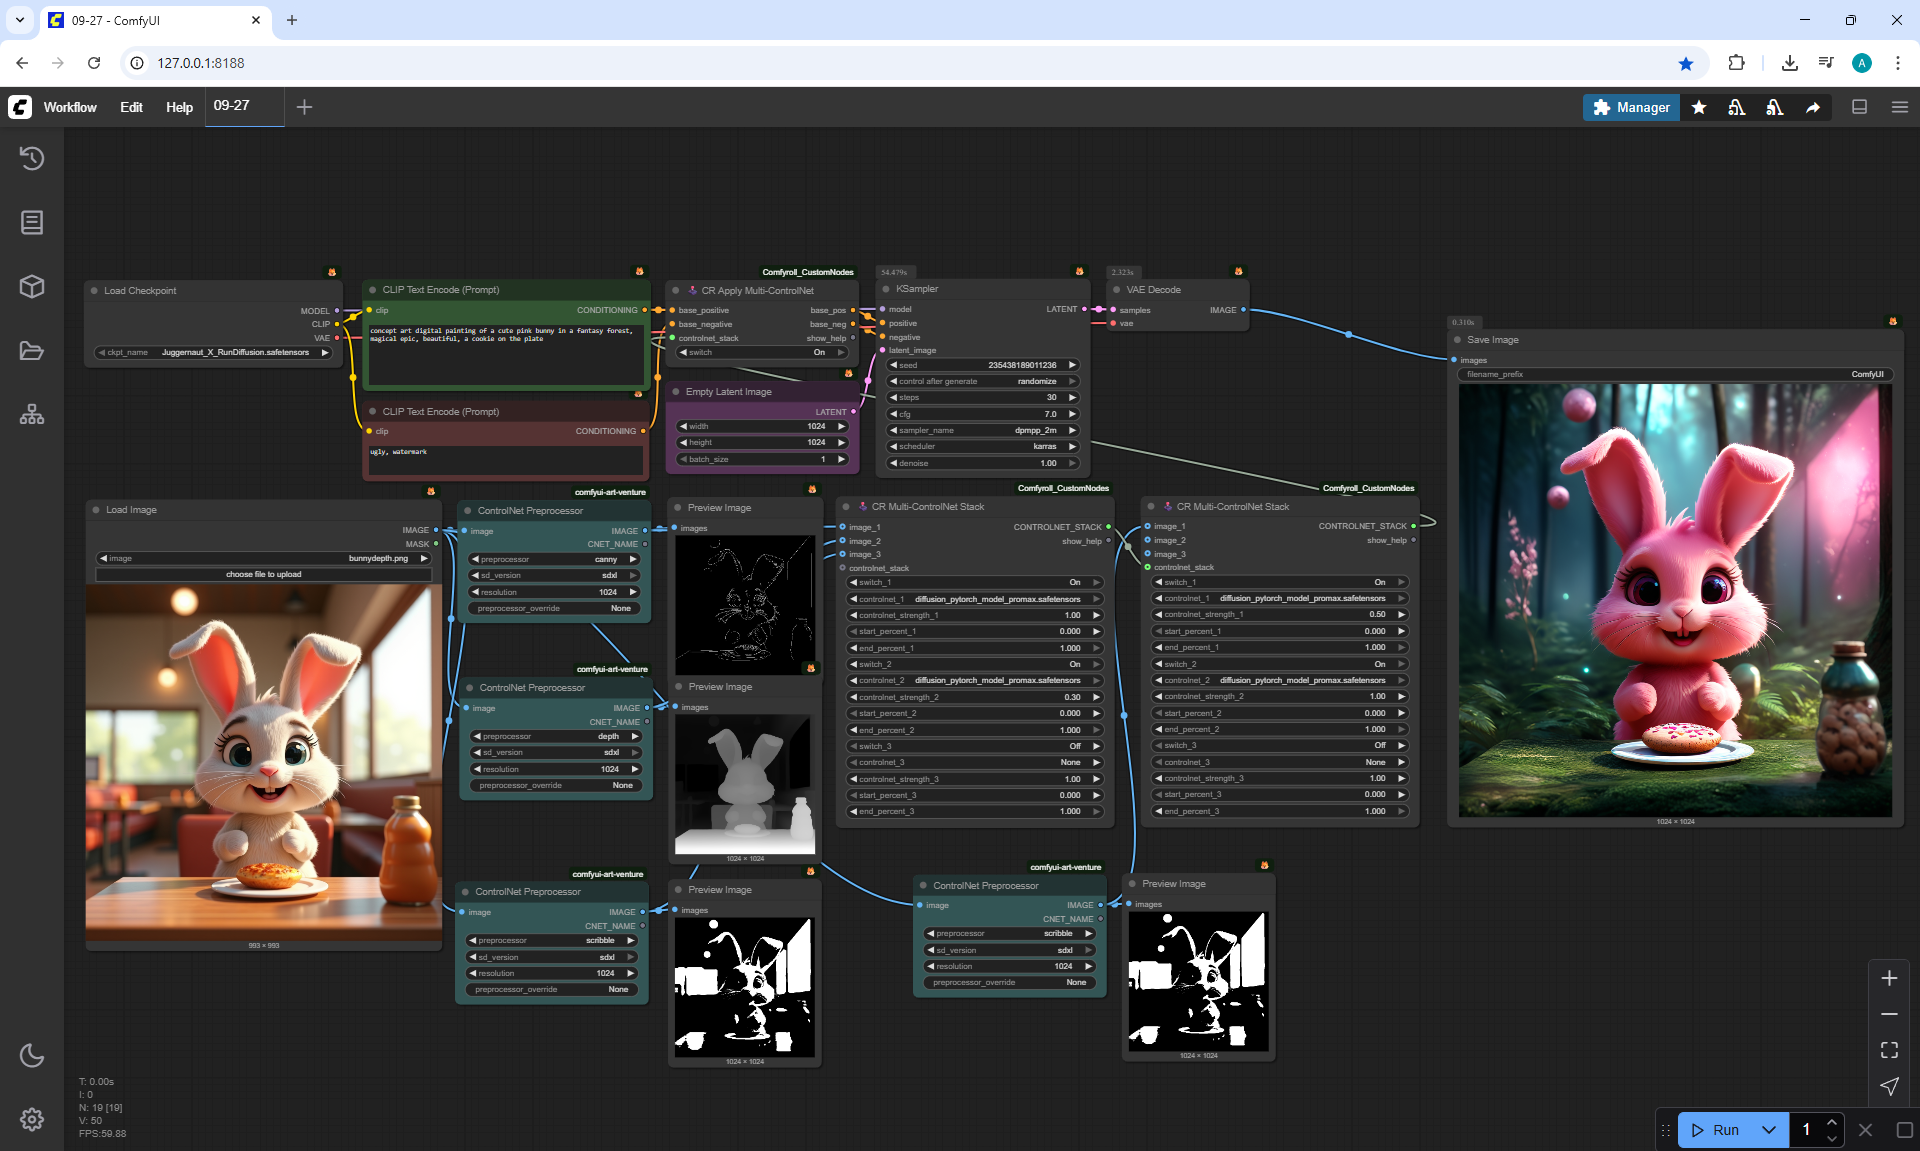
Task: Toggle switch_2 in the second Multi-ControlNet Stack
Action: pyautogui.click(x=1280, y=664)
